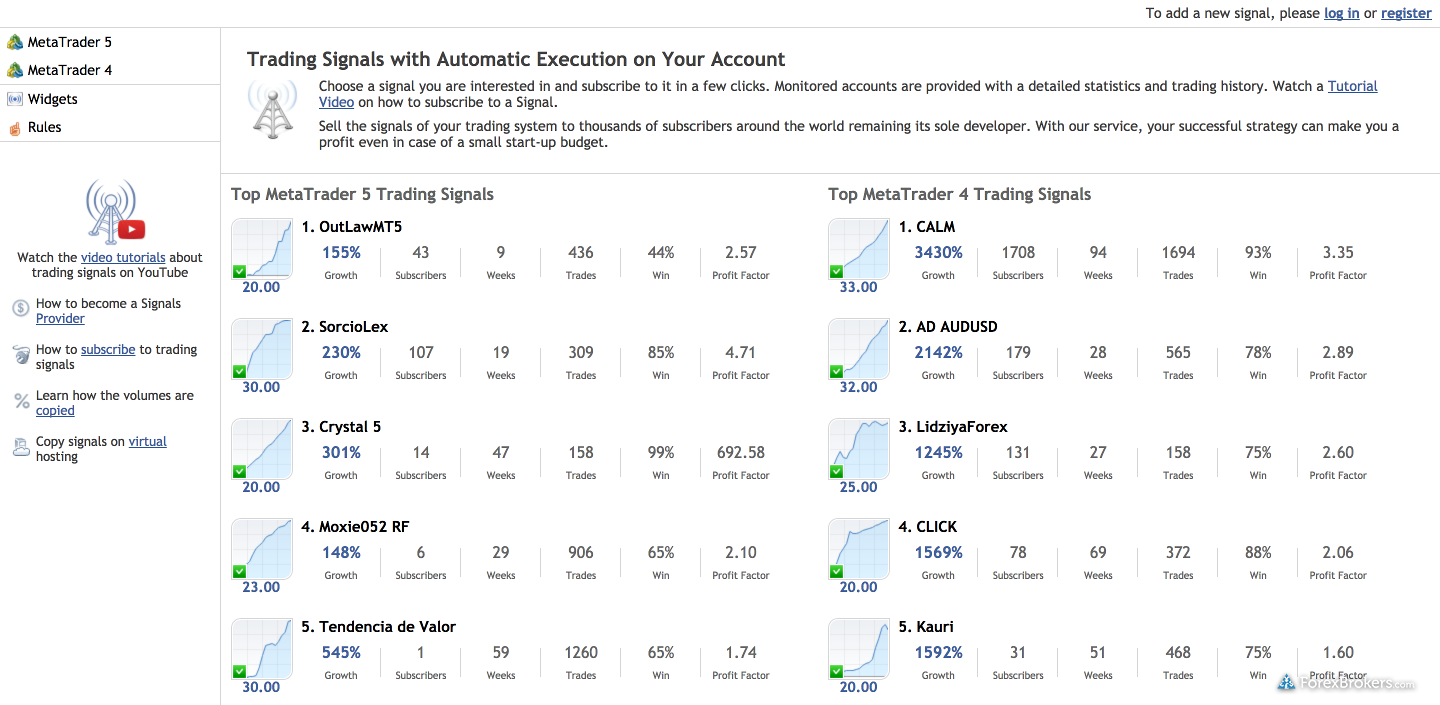Click the signal tower icon in header
Screen dimensions: 1440x705
click(x=272, y=108)
